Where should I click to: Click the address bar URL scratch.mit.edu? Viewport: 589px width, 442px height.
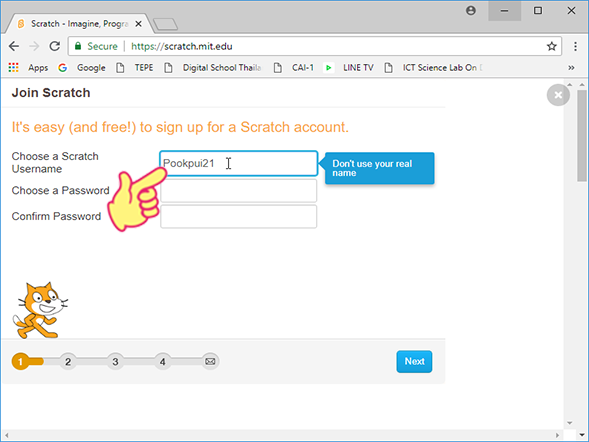(x=181, y=46)
